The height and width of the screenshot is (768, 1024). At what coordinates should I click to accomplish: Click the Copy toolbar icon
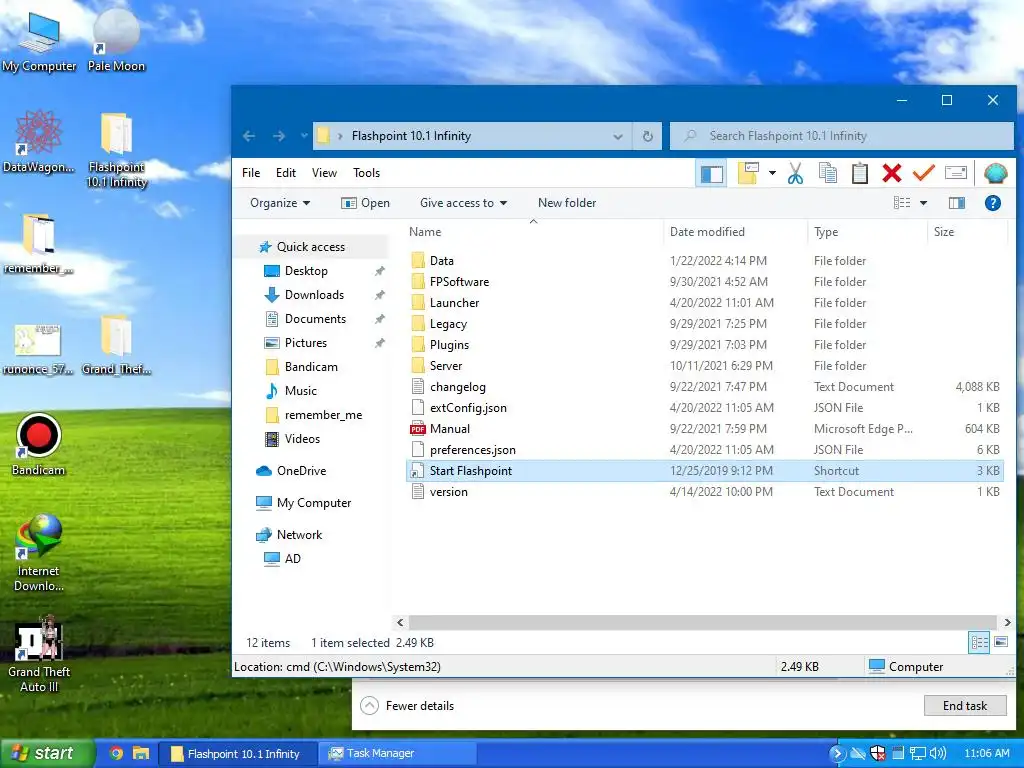[827, 174]
